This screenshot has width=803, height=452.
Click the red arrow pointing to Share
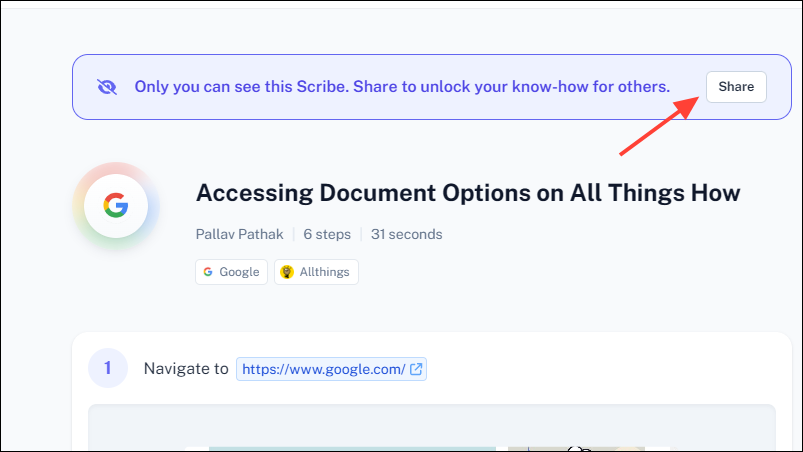tap(660, 125)
